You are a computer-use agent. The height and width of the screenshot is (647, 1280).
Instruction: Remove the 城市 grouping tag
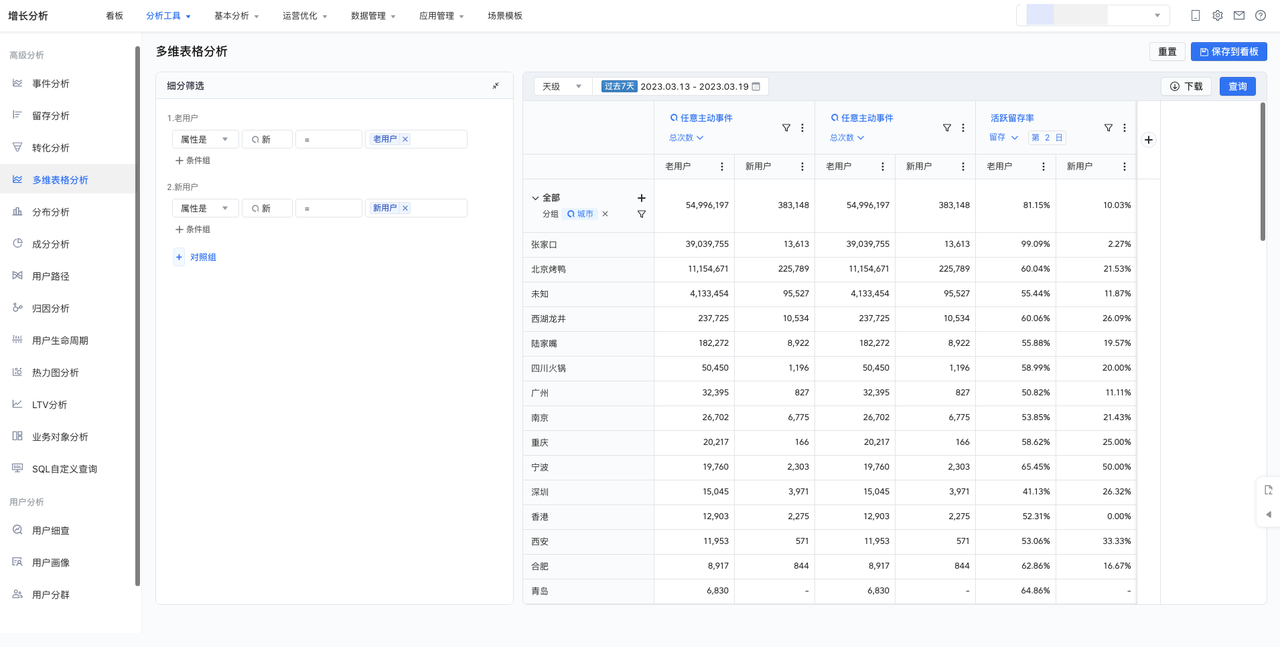pos(605,214)
